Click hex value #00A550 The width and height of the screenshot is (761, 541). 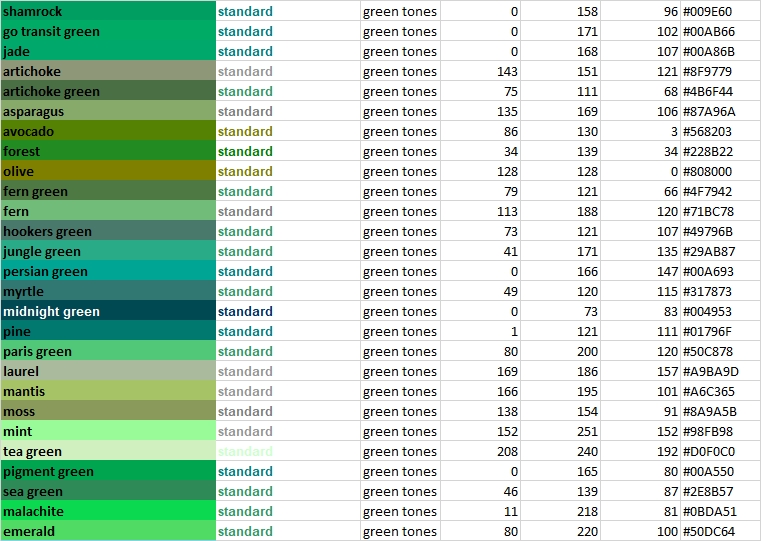(708, 472)
